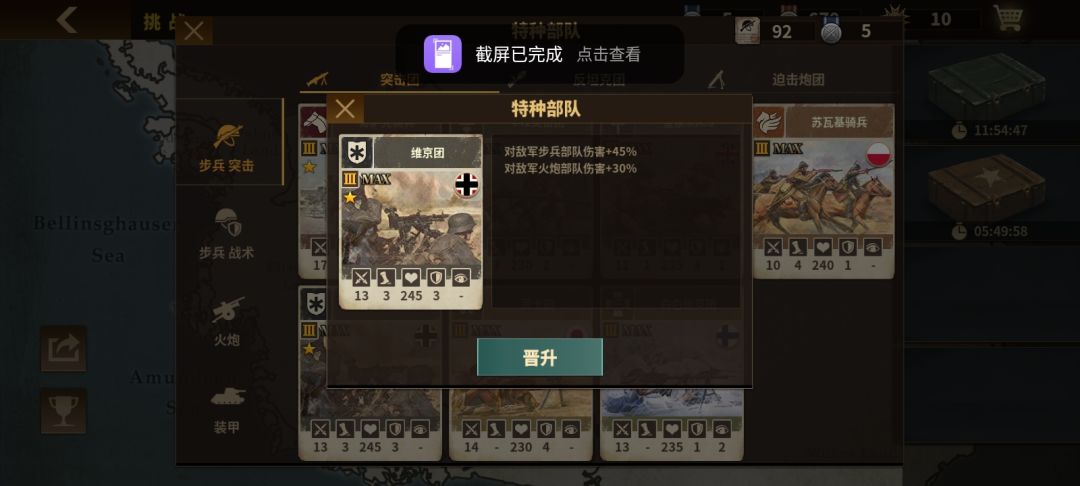Click the share export icon

tap(63, 348)
